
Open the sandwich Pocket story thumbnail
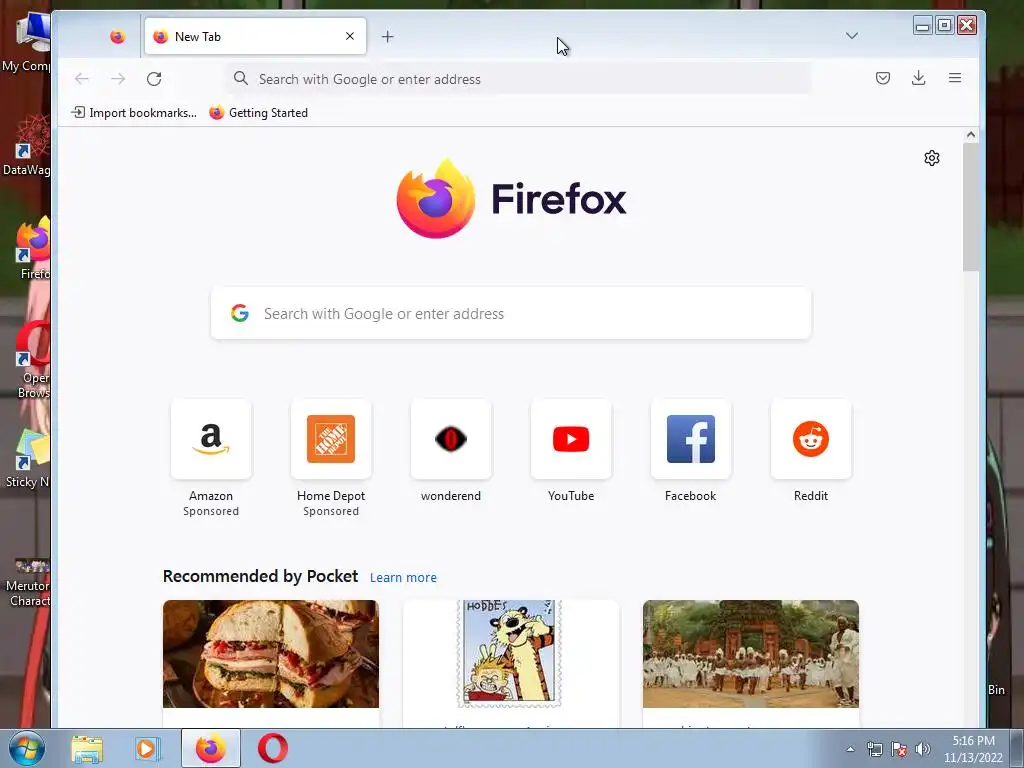tap(271, 654)
